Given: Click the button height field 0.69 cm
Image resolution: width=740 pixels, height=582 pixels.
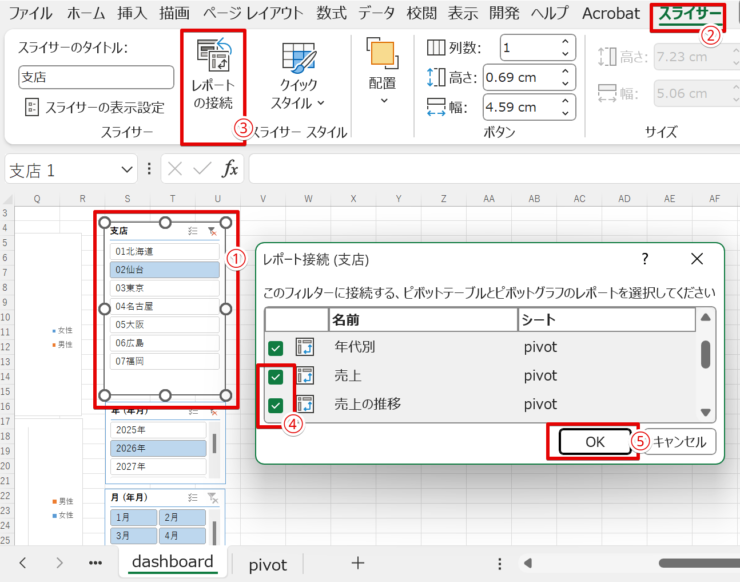Looking at the screenshot, I should click(521, 77).
